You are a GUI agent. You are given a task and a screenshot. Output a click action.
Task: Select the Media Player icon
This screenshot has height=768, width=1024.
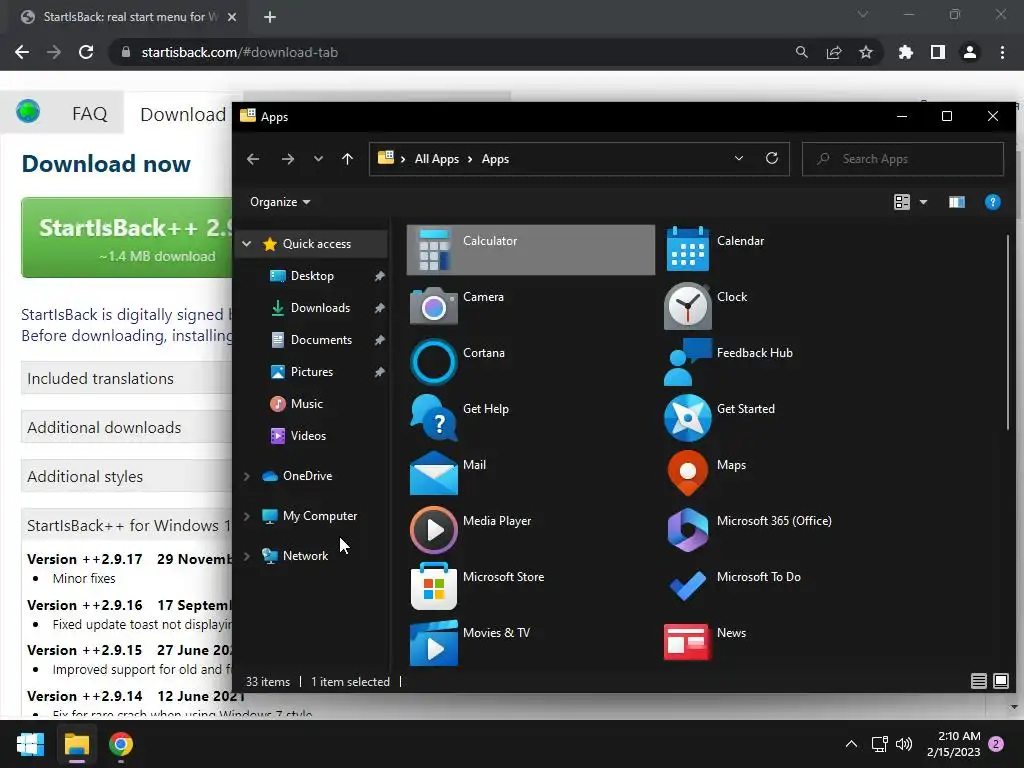coord(434,530)
